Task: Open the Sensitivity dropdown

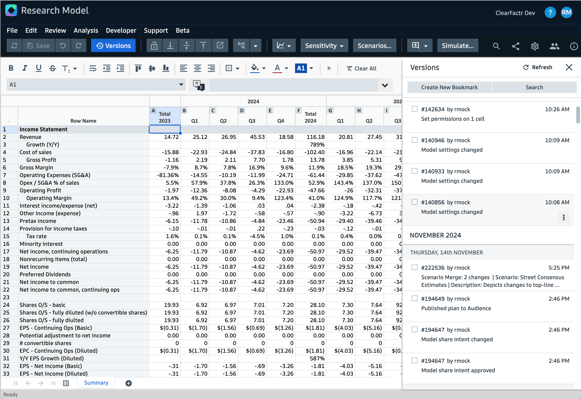Action: 324,46
